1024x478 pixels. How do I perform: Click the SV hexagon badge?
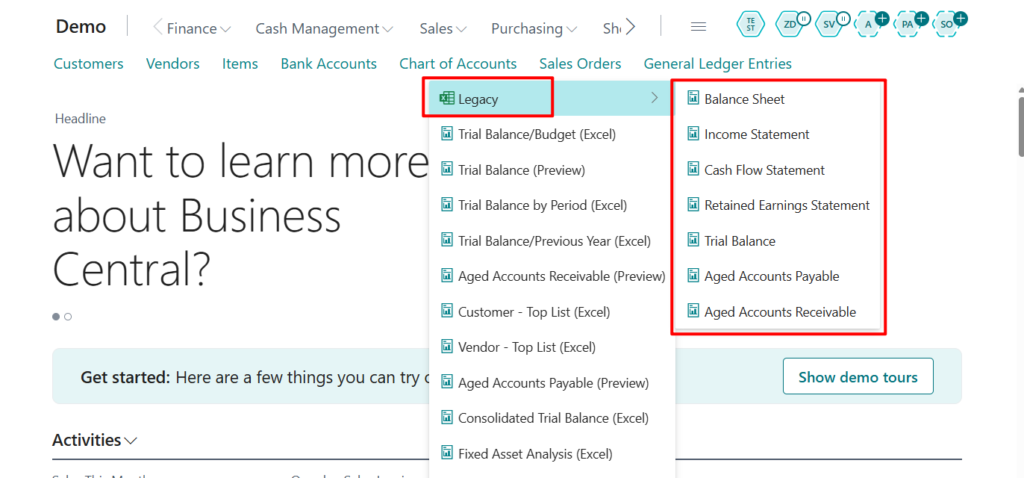(829, 25)
